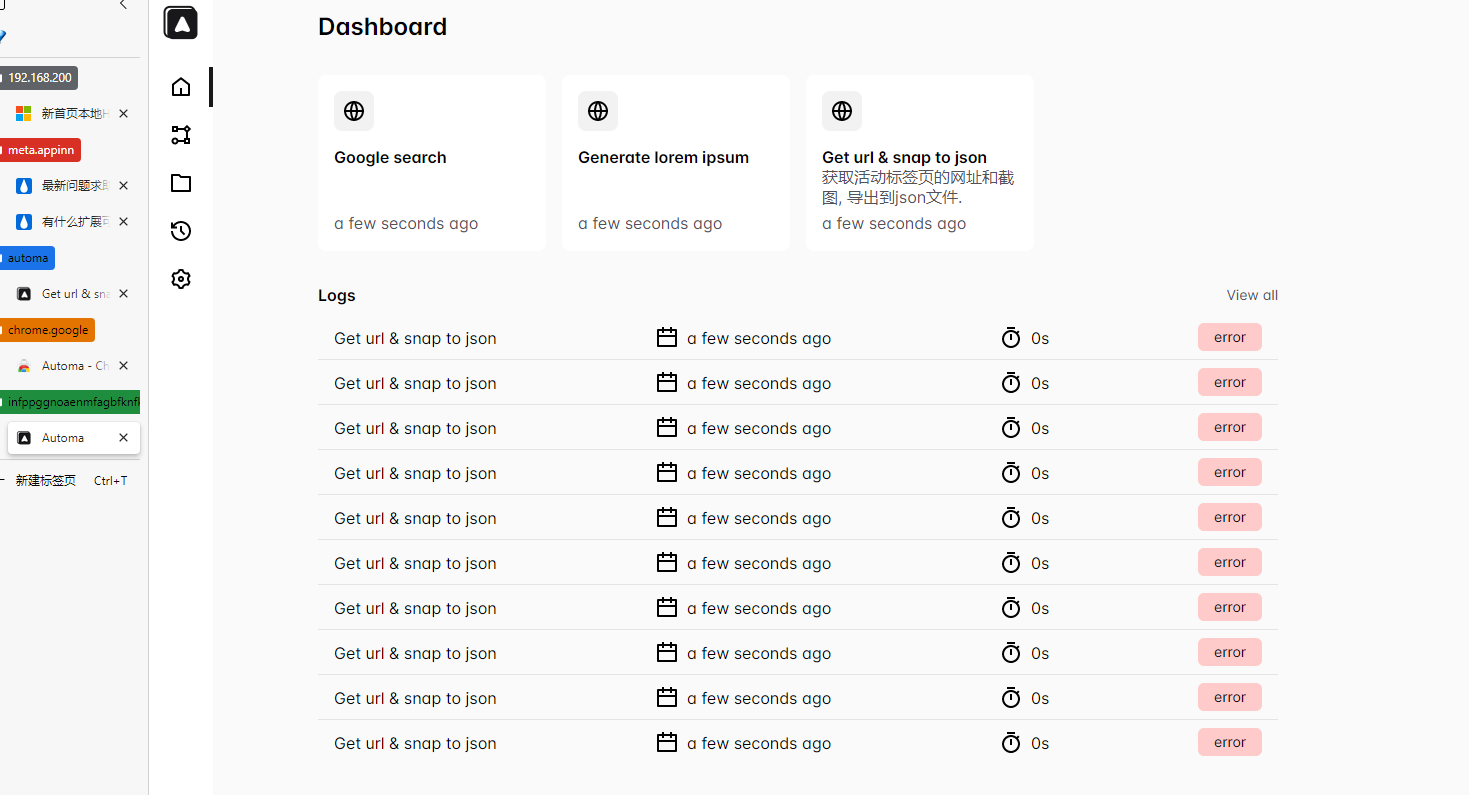Close the "Automa - Ch" browser tab
The height and width of the screenshot is (795, 1469).
coord(123,366)
